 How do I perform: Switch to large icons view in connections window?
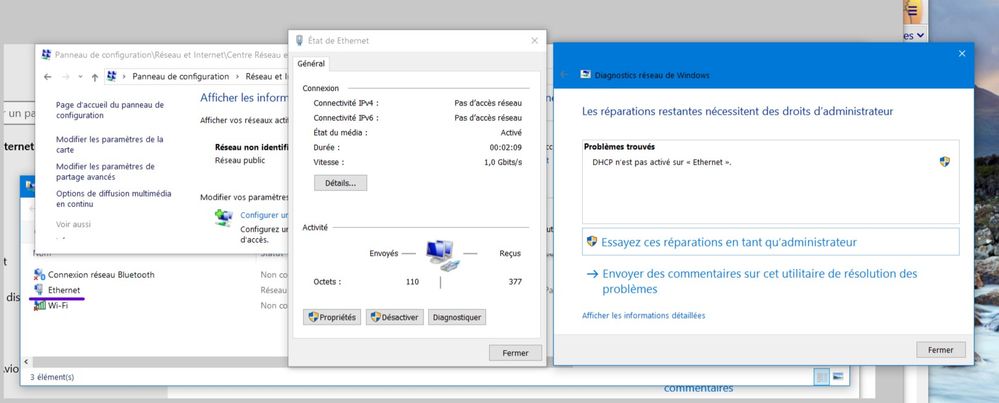838,377
